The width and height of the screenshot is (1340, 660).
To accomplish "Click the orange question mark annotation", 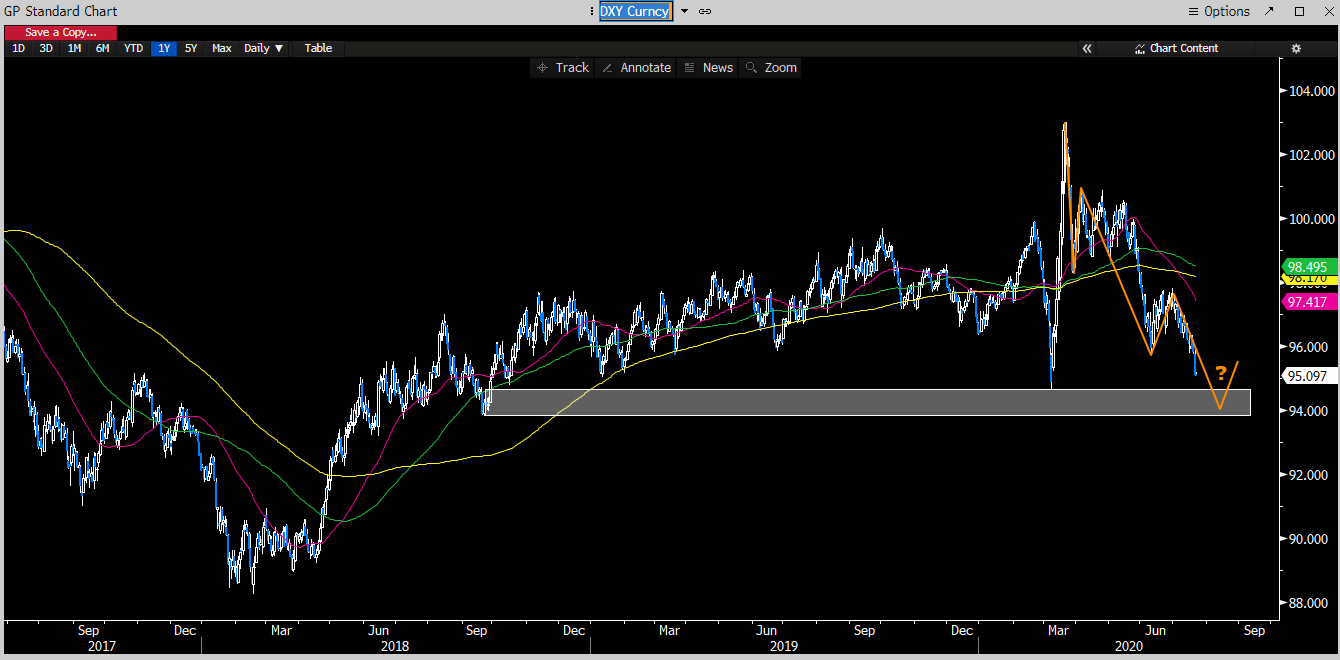I will [x=1221, y=375].
